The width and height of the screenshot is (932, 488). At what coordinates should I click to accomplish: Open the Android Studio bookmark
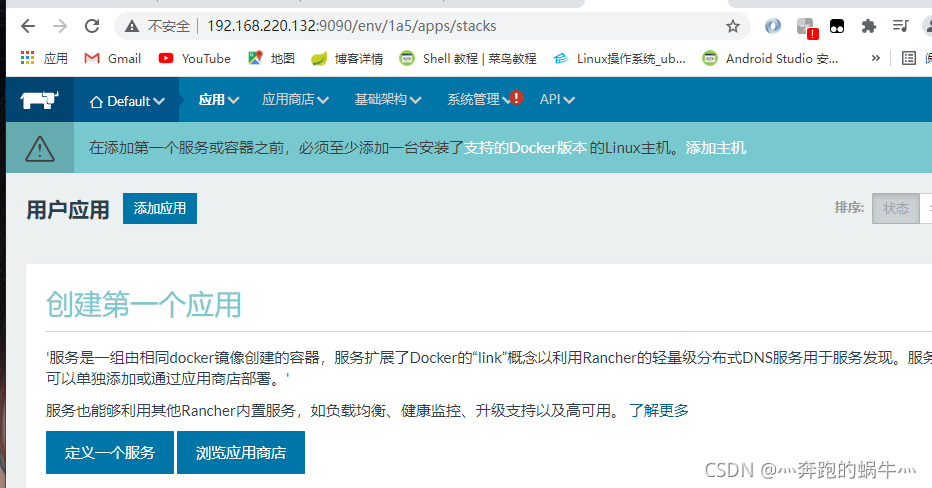(x=770, y=58)
